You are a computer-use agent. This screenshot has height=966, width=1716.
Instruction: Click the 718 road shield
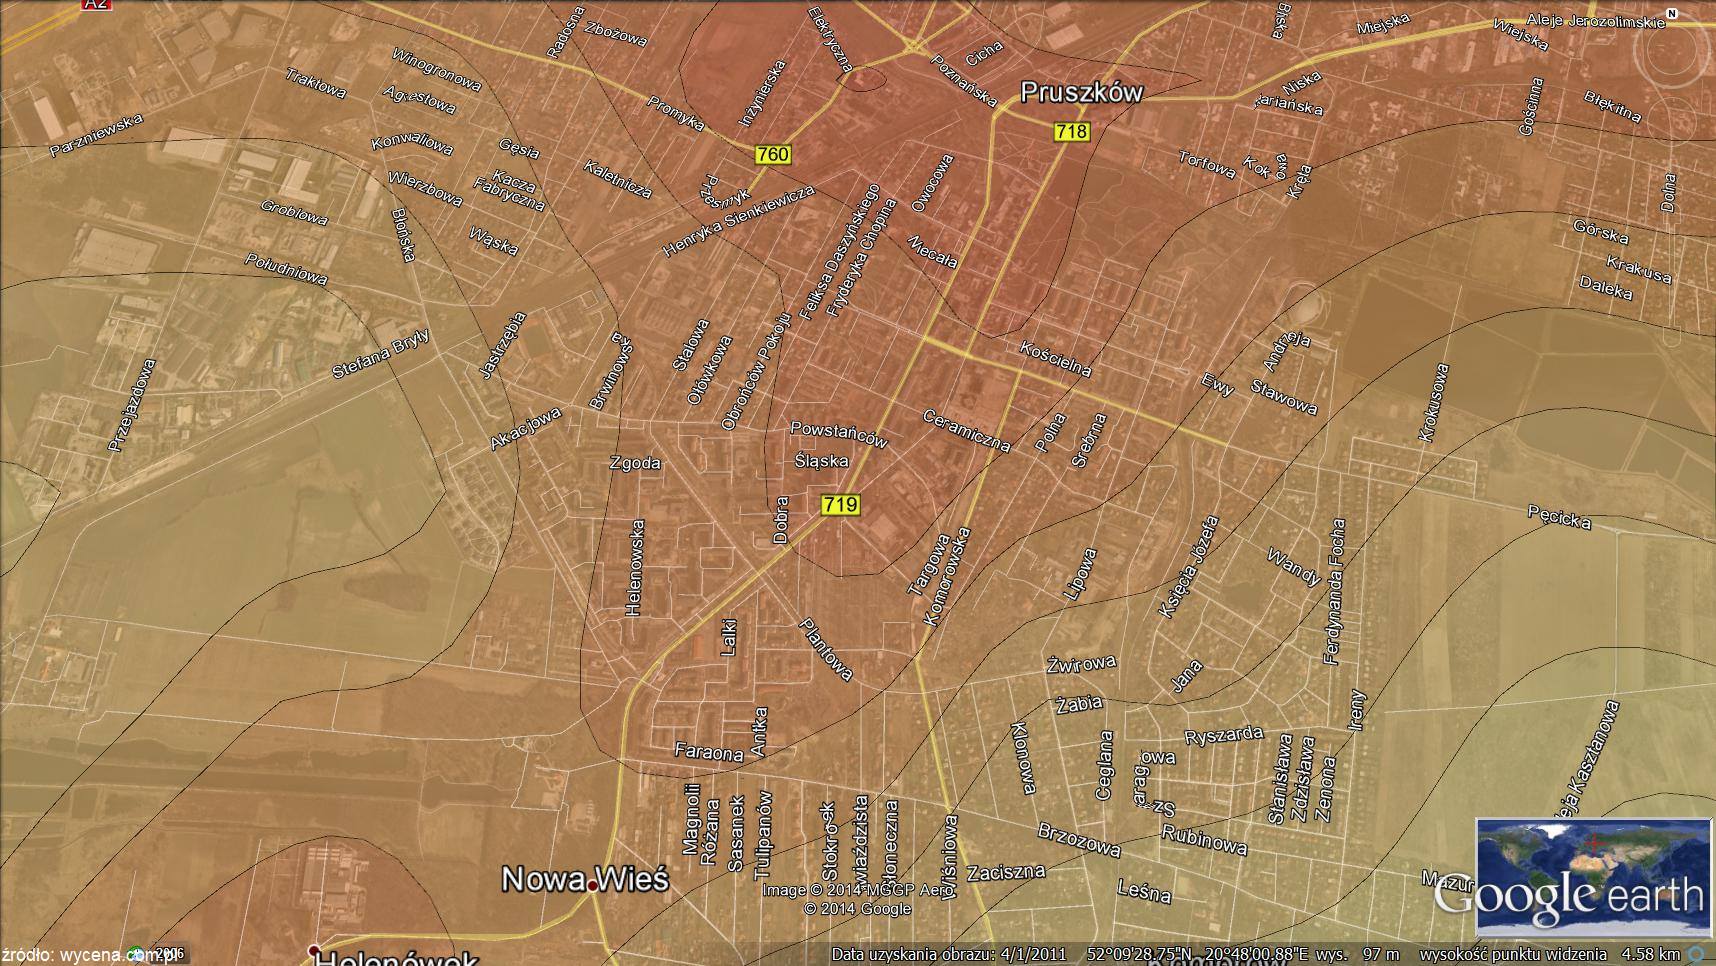(x=1070, y=131)
